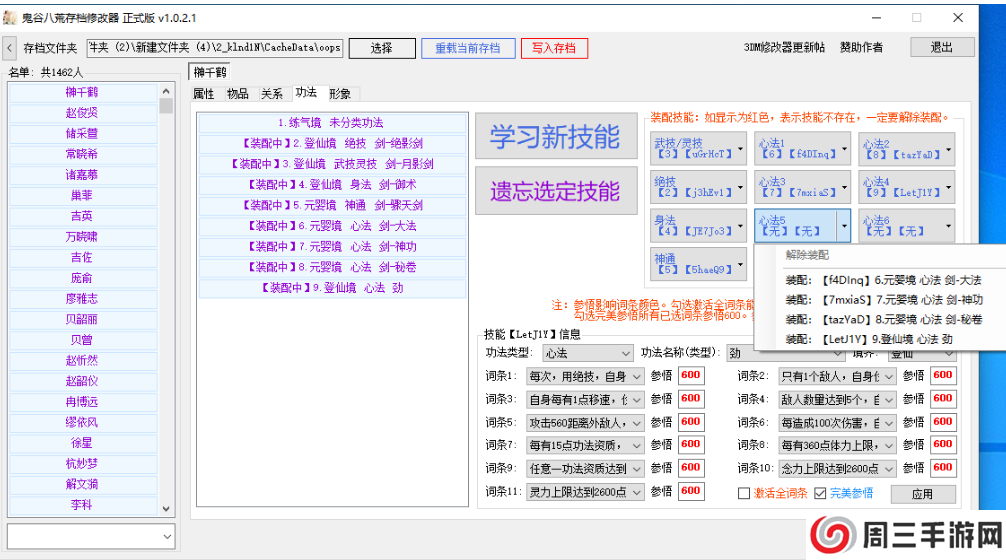This screenshot has height=560, width=1006.
Task: Open the 3DM修改器更新帖 link
Action: (784, 47)
